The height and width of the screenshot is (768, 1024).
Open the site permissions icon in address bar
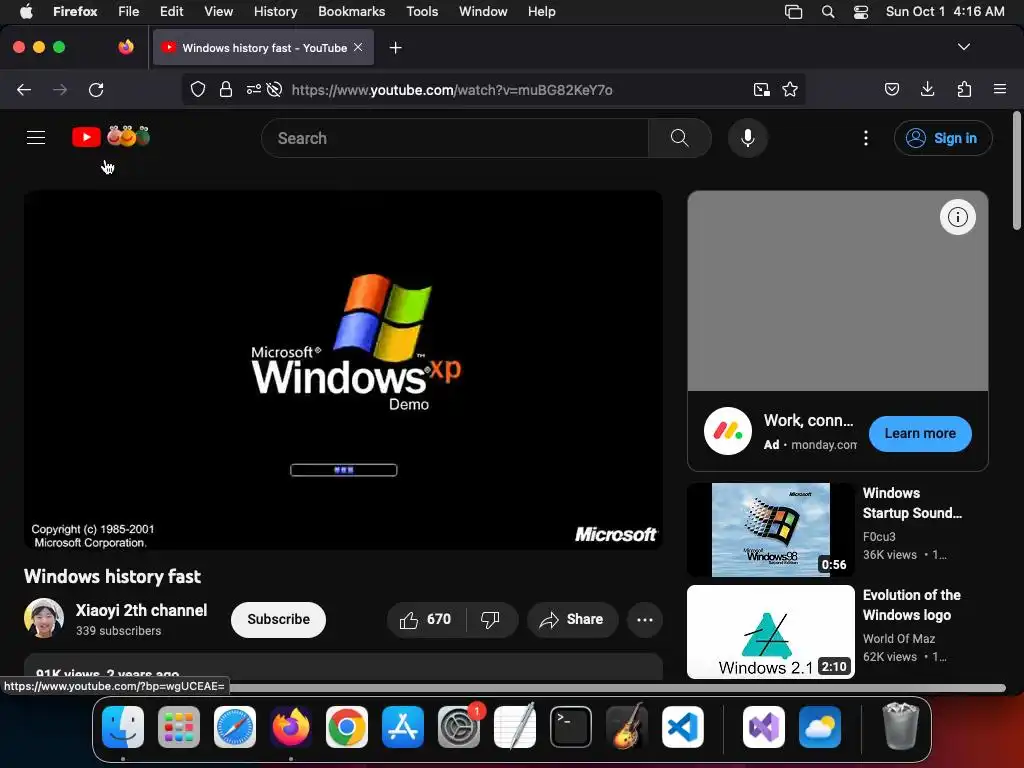click(253, 89)
